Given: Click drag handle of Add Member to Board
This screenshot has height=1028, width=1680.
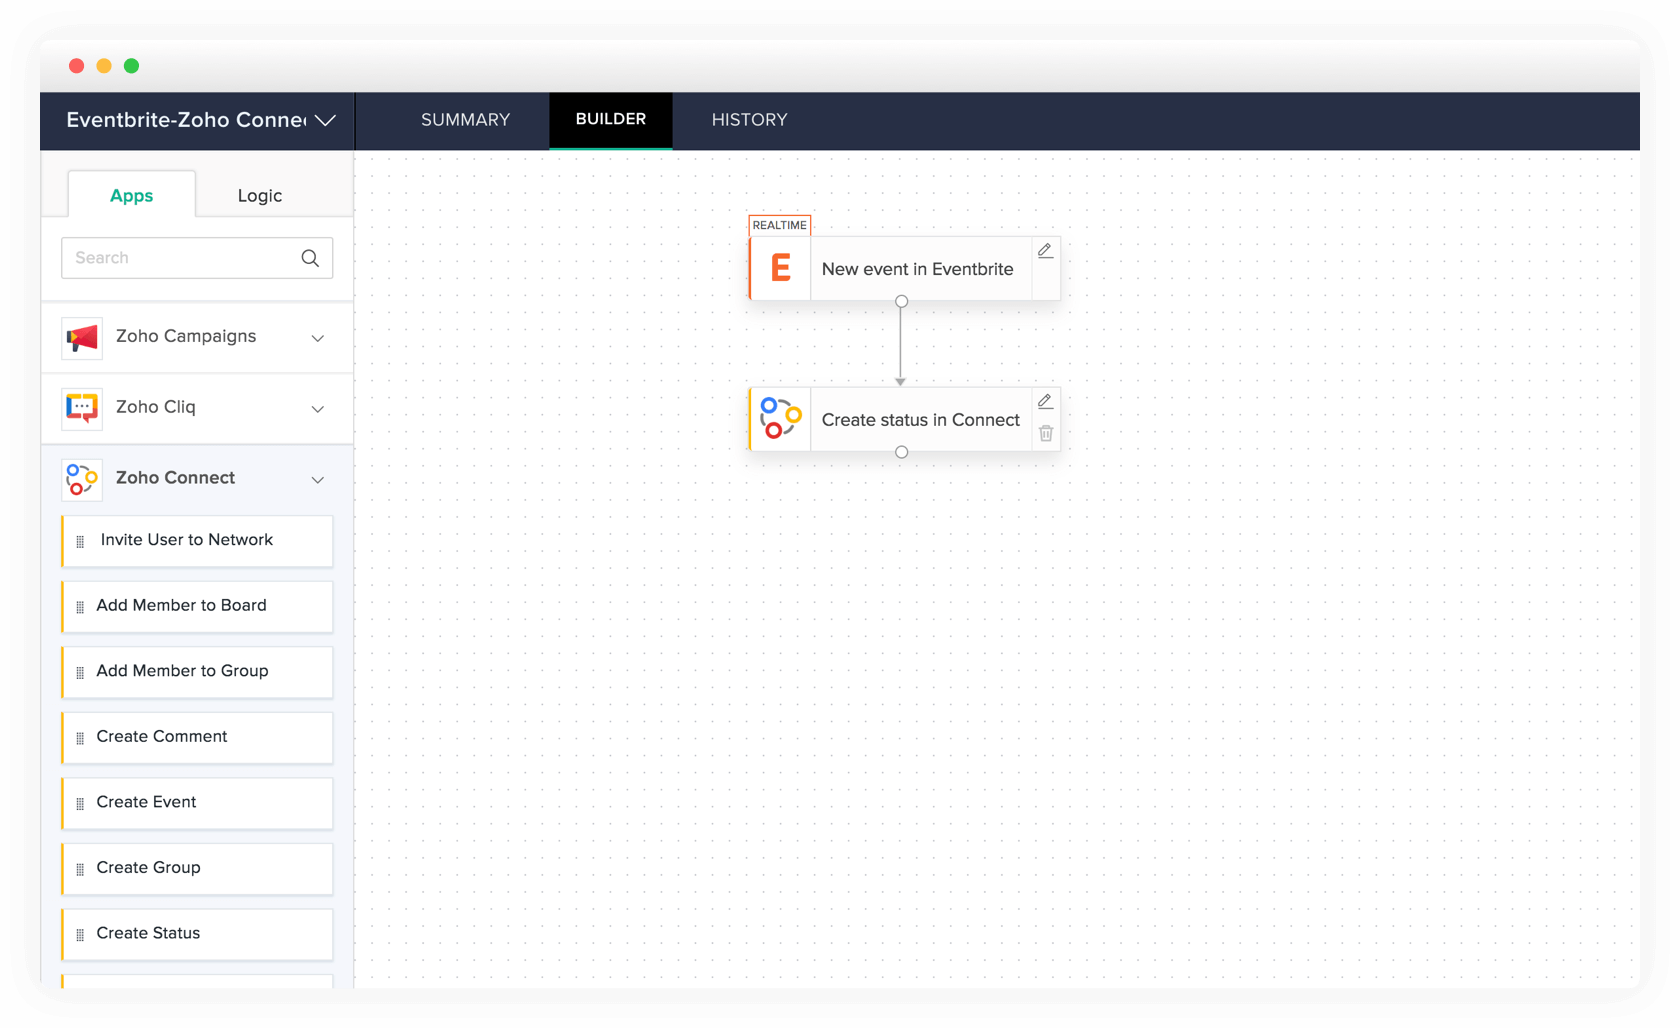Looking at the screenshot, I should tap(81, 607).
